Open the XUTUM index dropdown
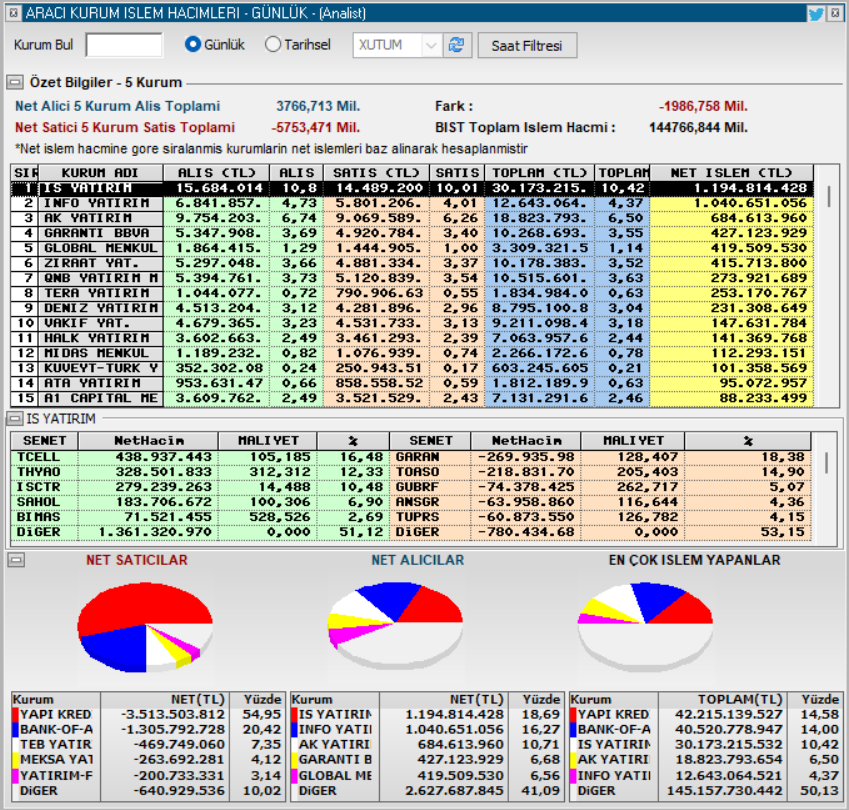Image resolution: width=849 pixels, height=810 pixels. click(x=431, y=45)
